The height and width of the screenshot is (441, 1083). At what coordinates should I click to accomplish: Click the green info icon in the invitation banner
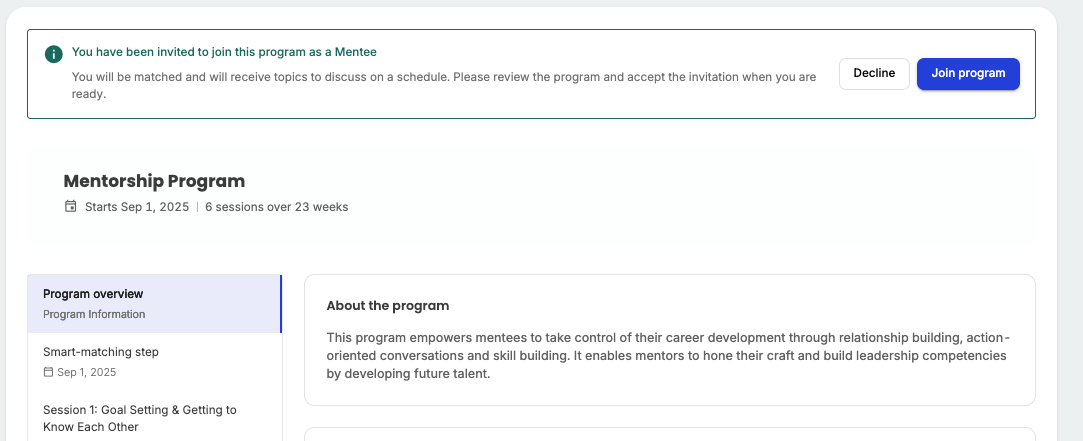tap(54, 54)
